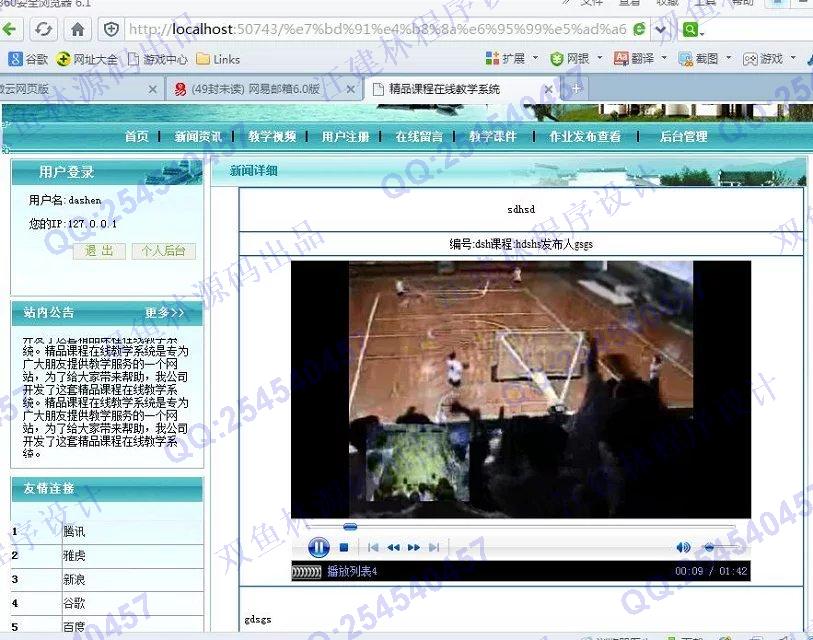Click the 用户名: dashen text
The width and height of the screenshot is (813, 640).
pyautogui.click(x=65, y=200)
